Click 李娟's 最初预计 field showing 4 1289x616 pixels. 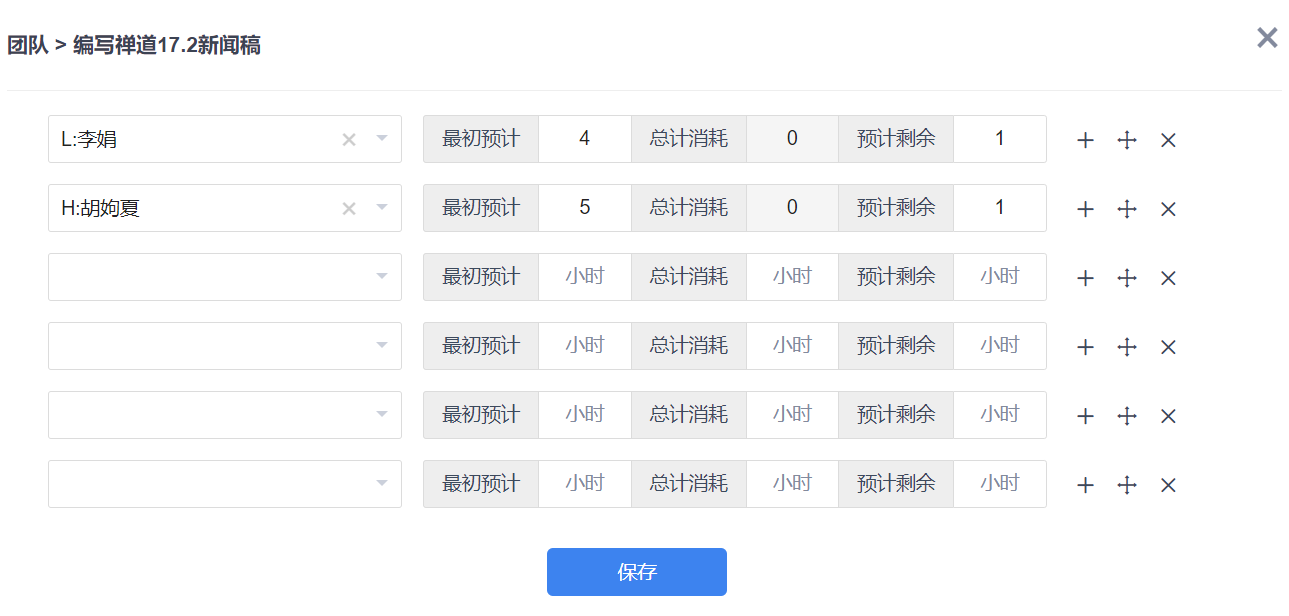click(x=584, y=139)
